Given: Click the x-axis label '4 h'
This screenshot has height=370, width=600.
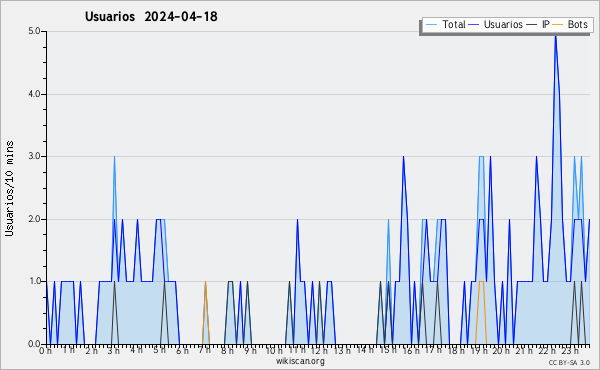Looking at the screenshot, I should pos(136,350).
